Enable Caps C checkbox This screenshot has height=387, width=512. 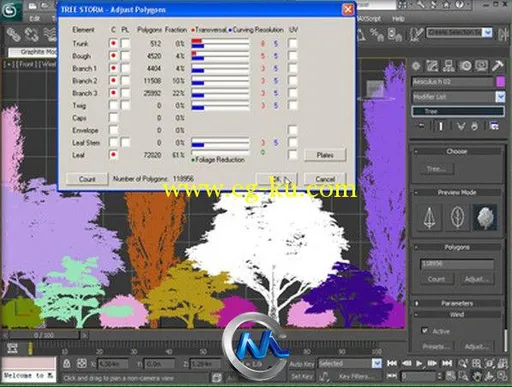[x=113, y=118]
